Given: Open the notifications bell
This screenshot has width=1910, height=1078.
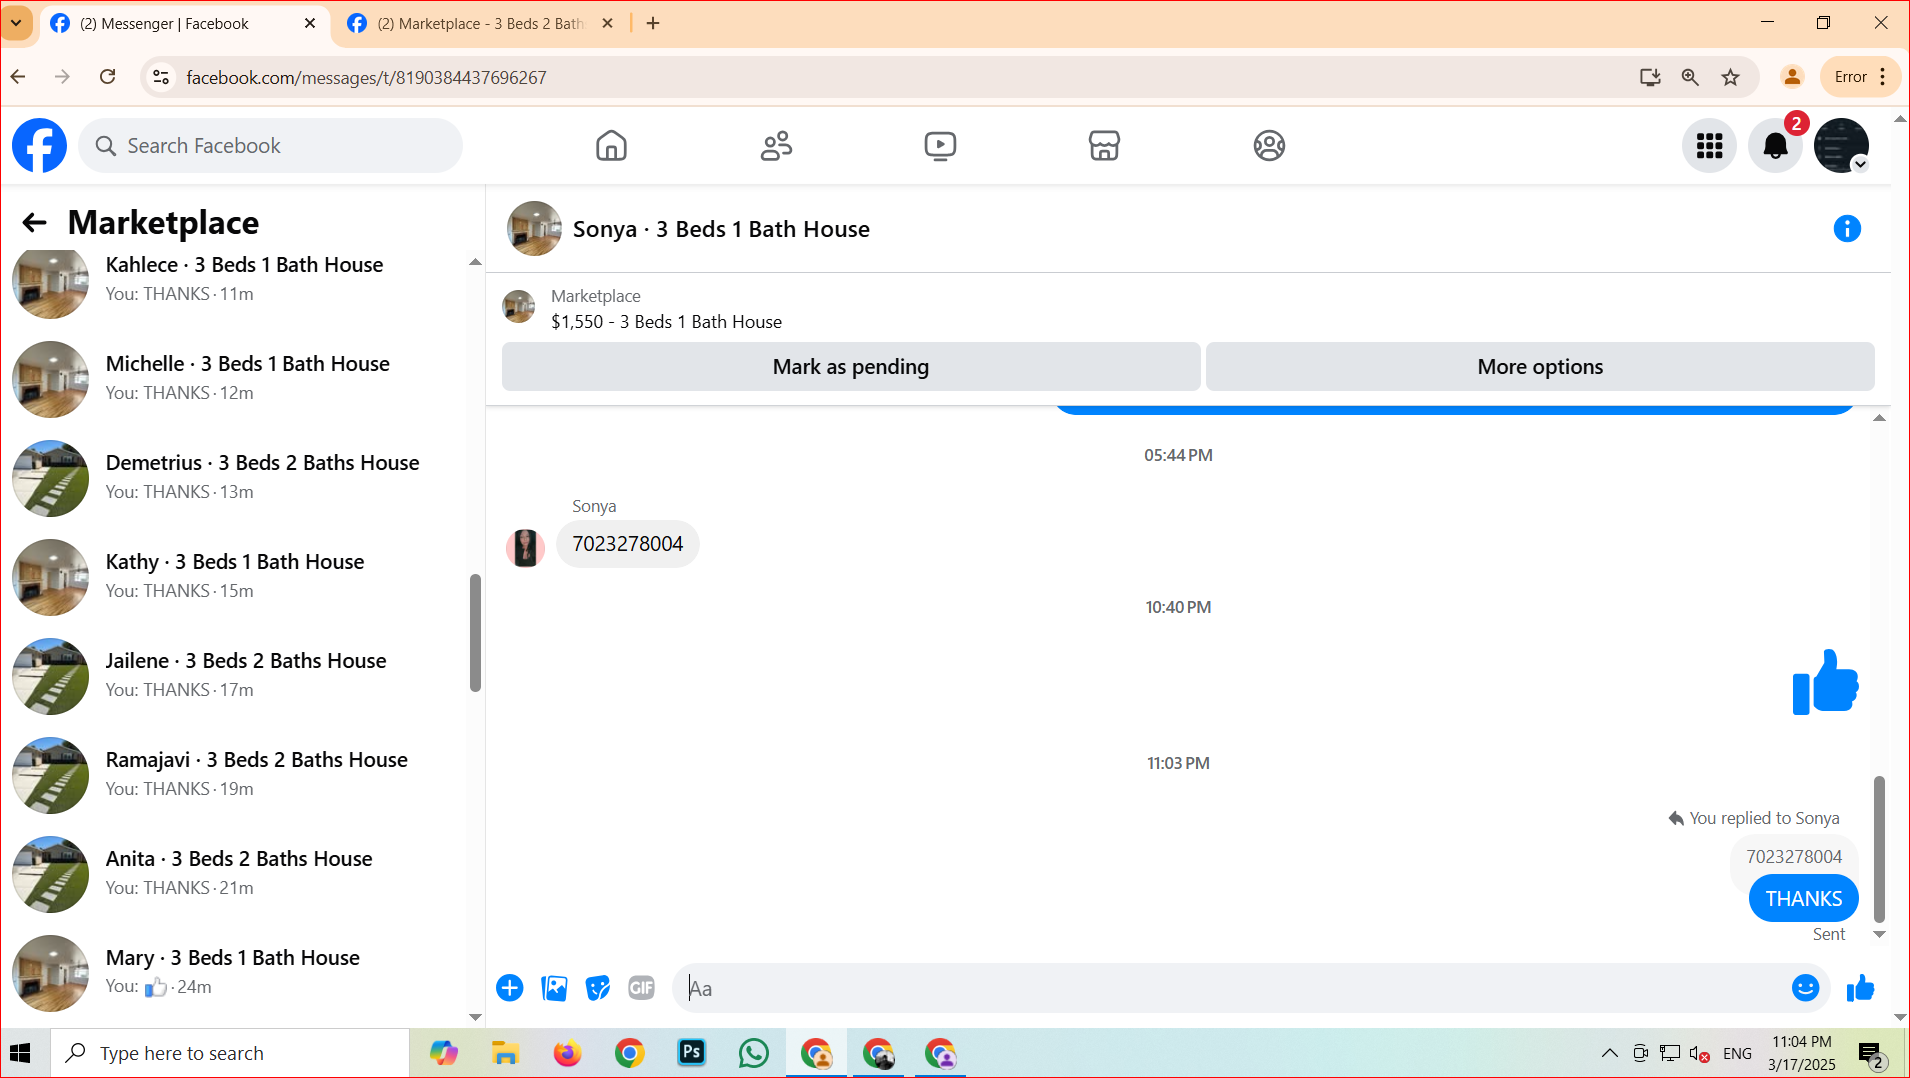Looking at the screenshot, I should pyautogui.click(x=1775, y=146).
